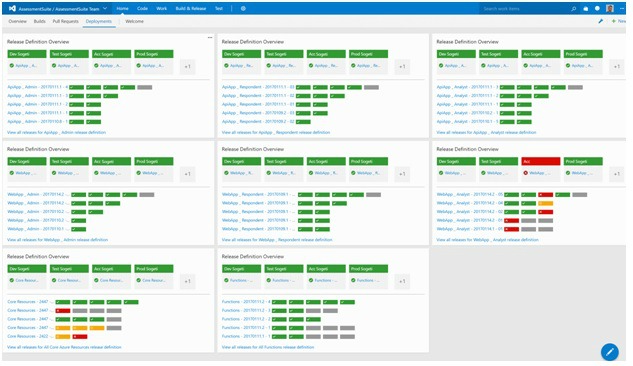This screenshot has height=366, width=633.
Task: Expand +1 environments in Functions widget
Action: (x=402, y=281)
